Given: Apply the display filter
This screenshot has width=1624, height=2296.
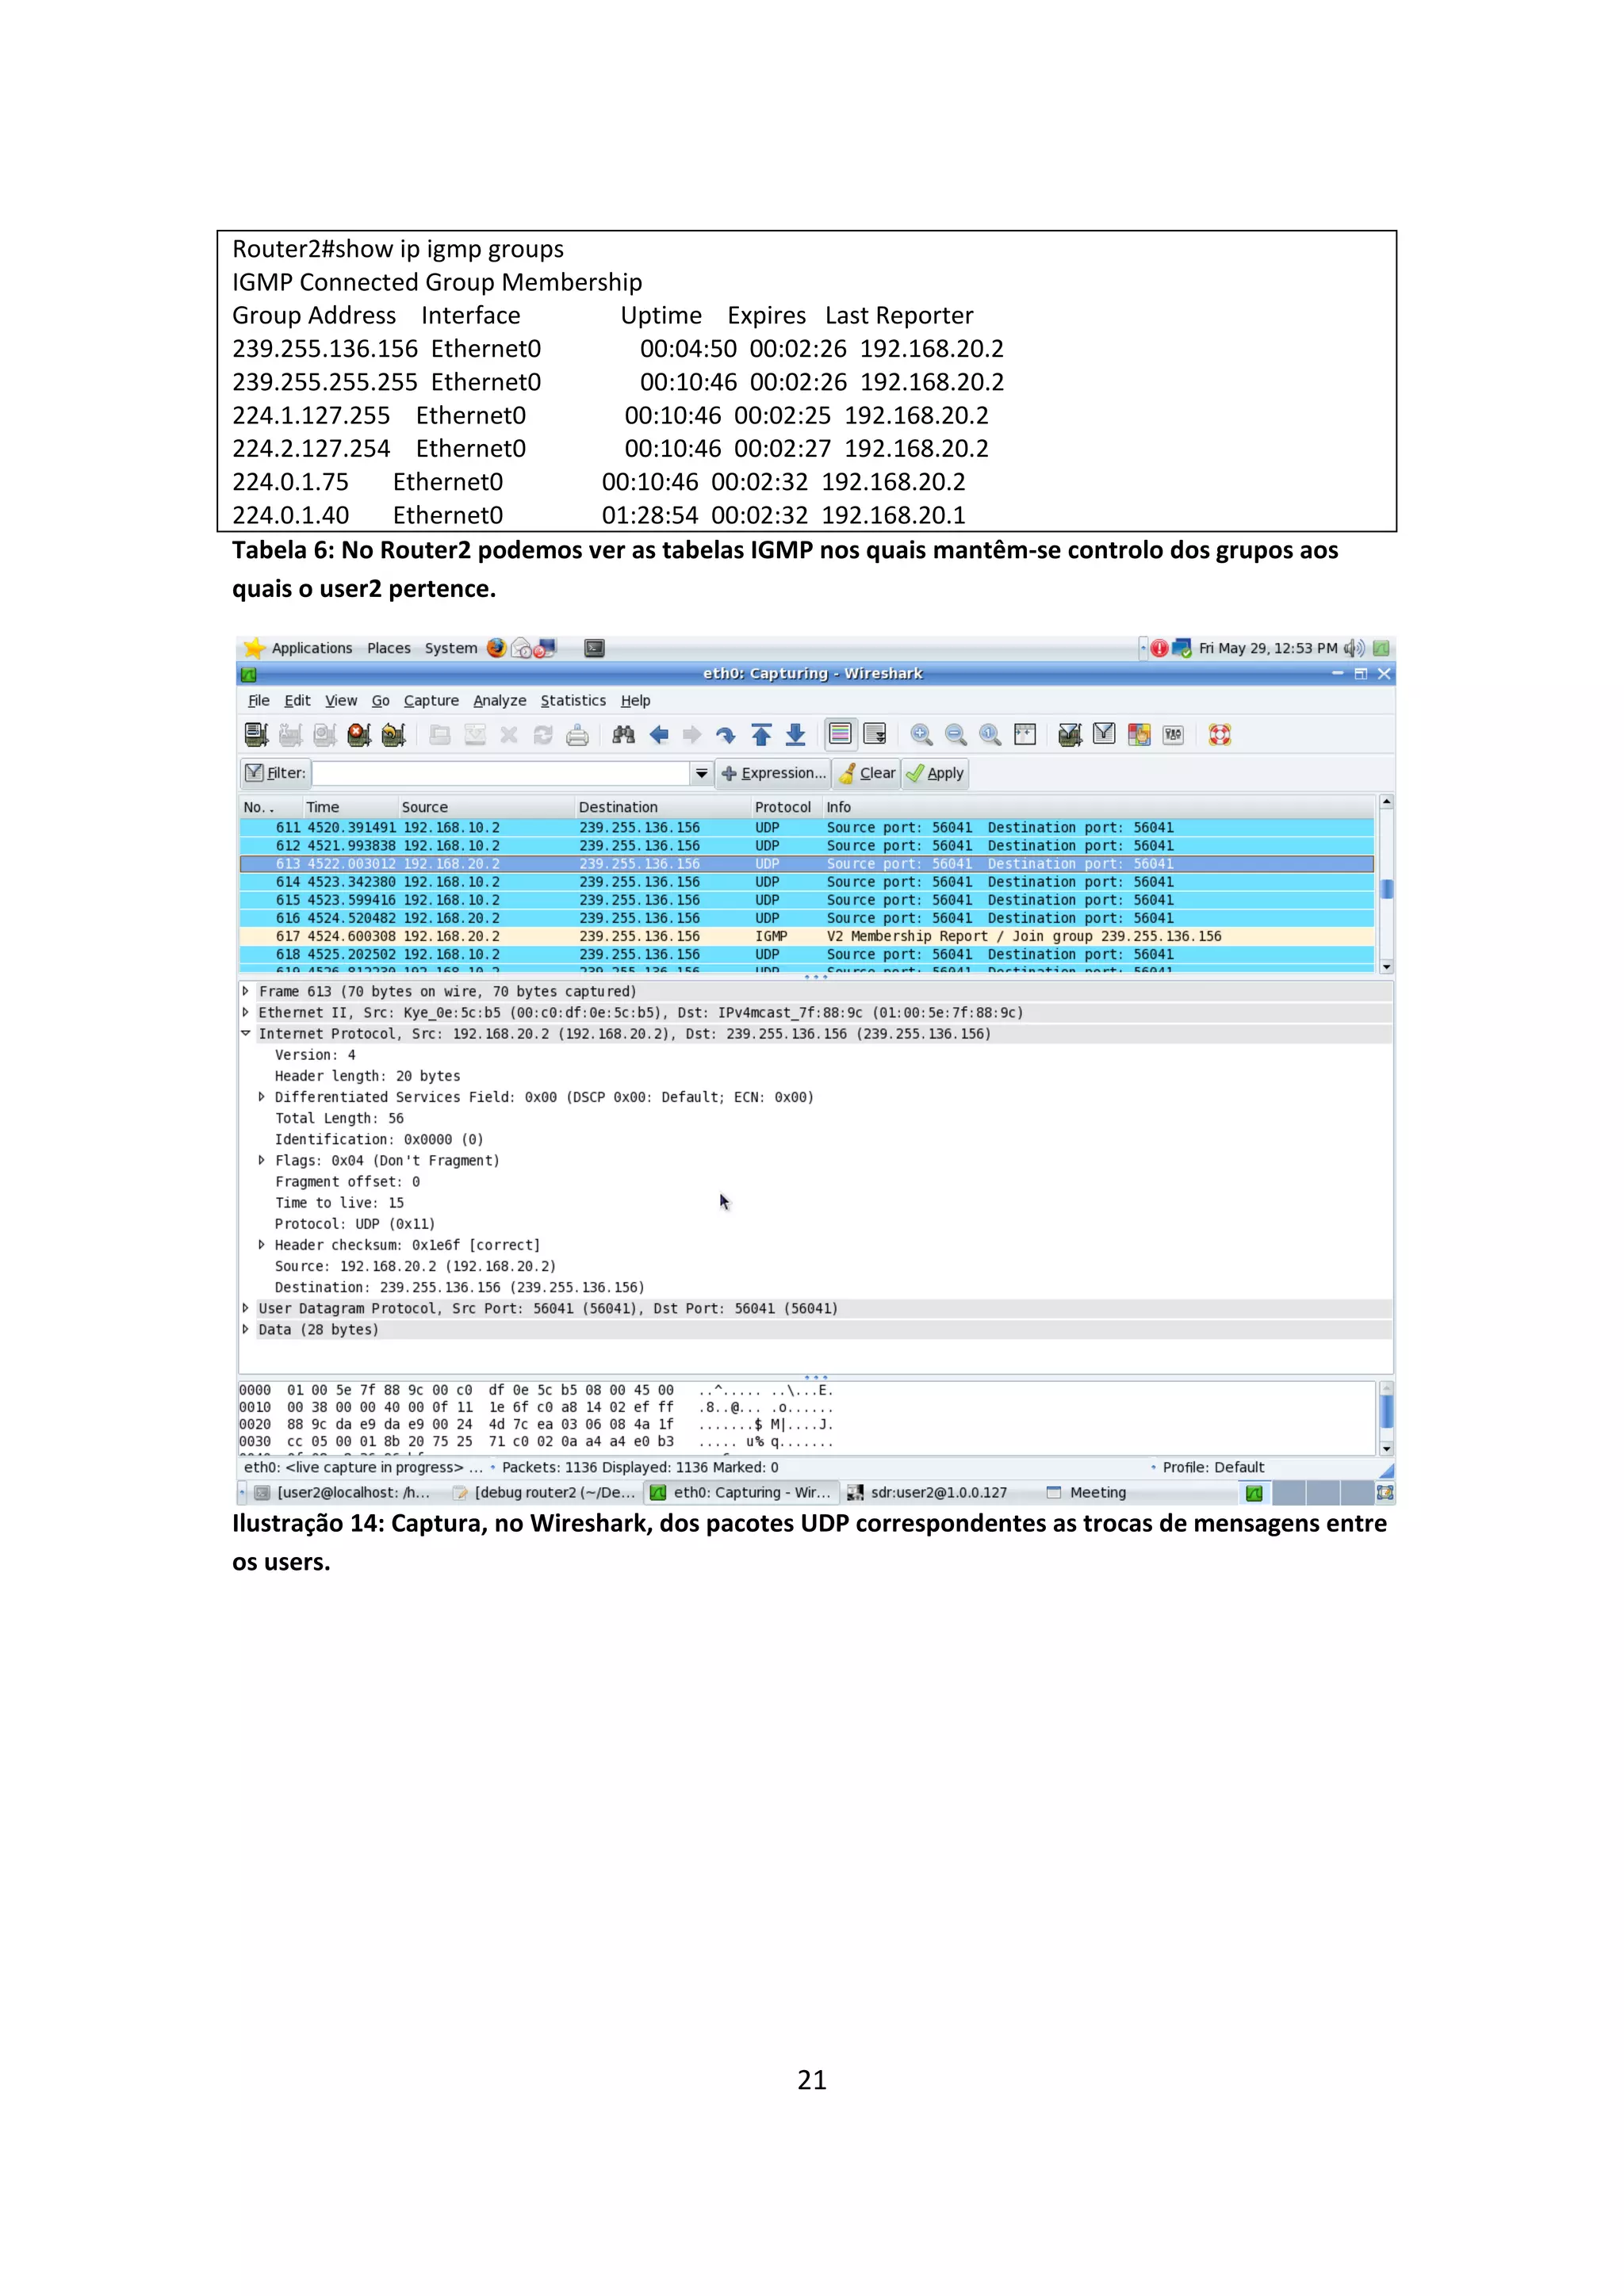Looking at the screenshot, I should click(x=935, y=773).
